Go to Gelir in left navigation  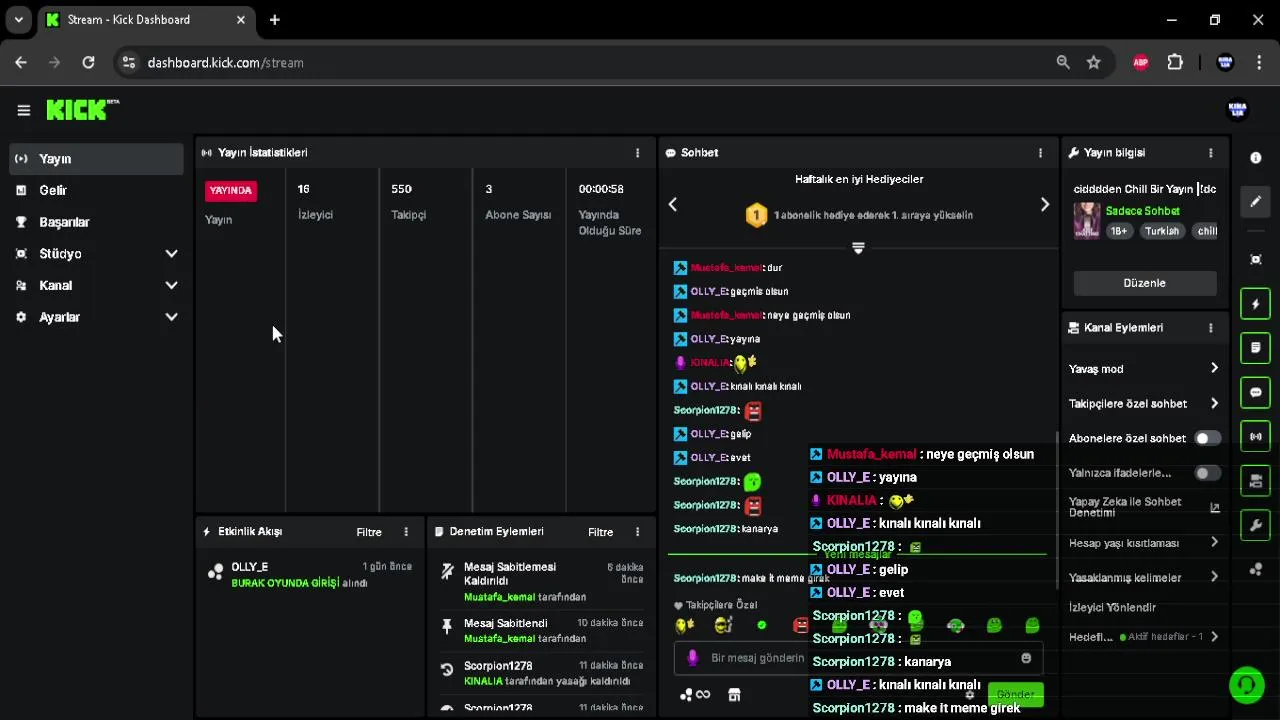tap(97, 190)
